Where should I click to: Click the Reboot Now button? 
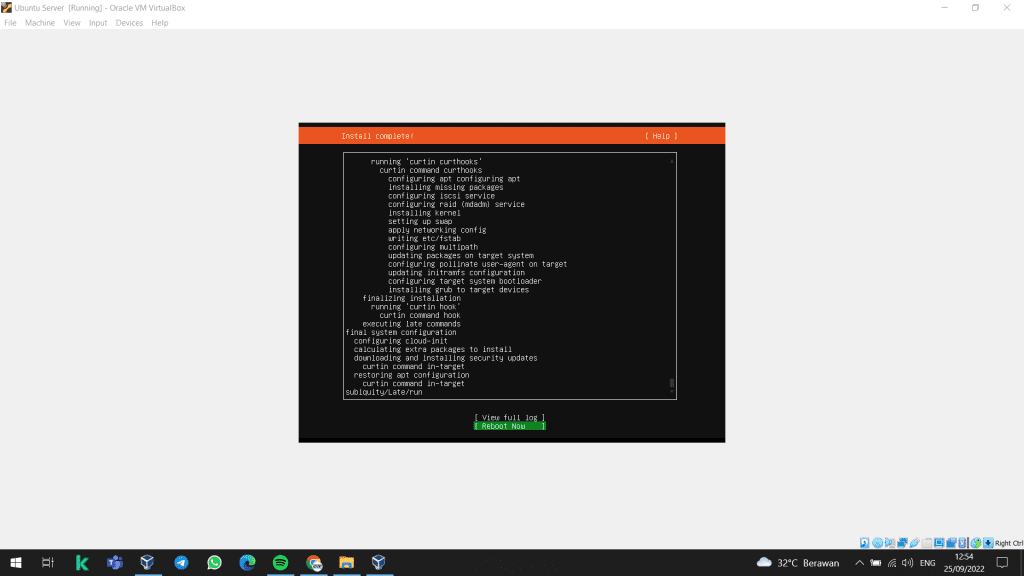(509, 426)
